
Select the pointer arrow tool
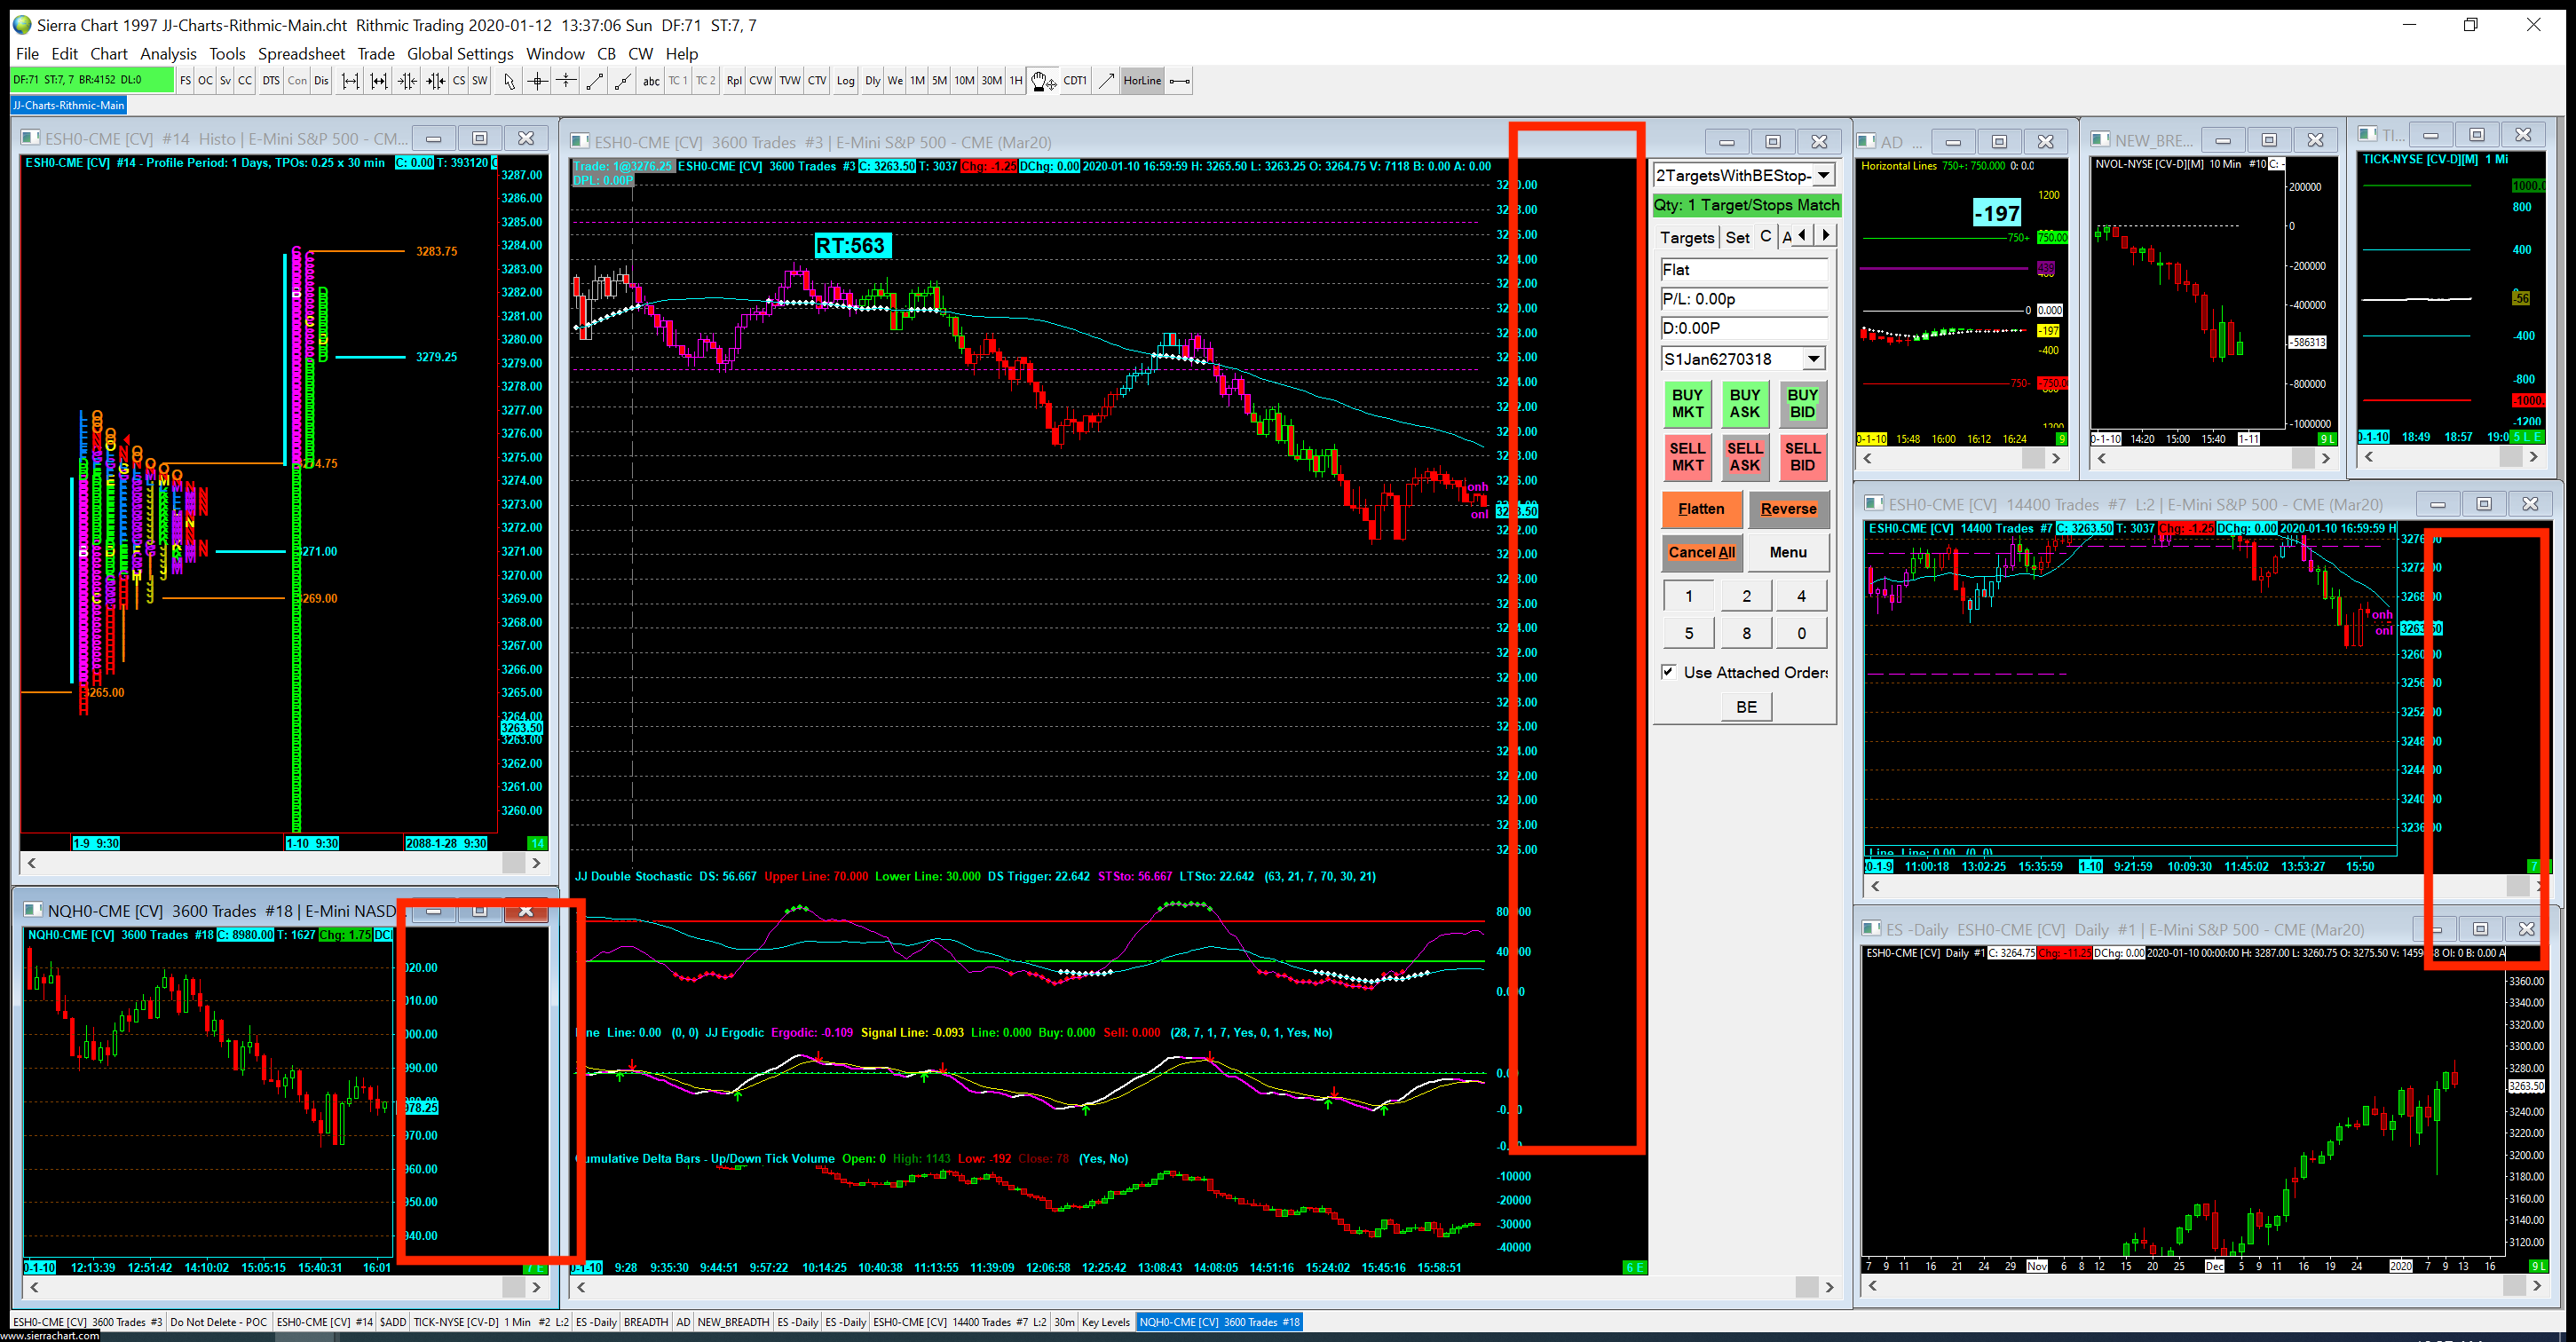(x=509, y=81)
